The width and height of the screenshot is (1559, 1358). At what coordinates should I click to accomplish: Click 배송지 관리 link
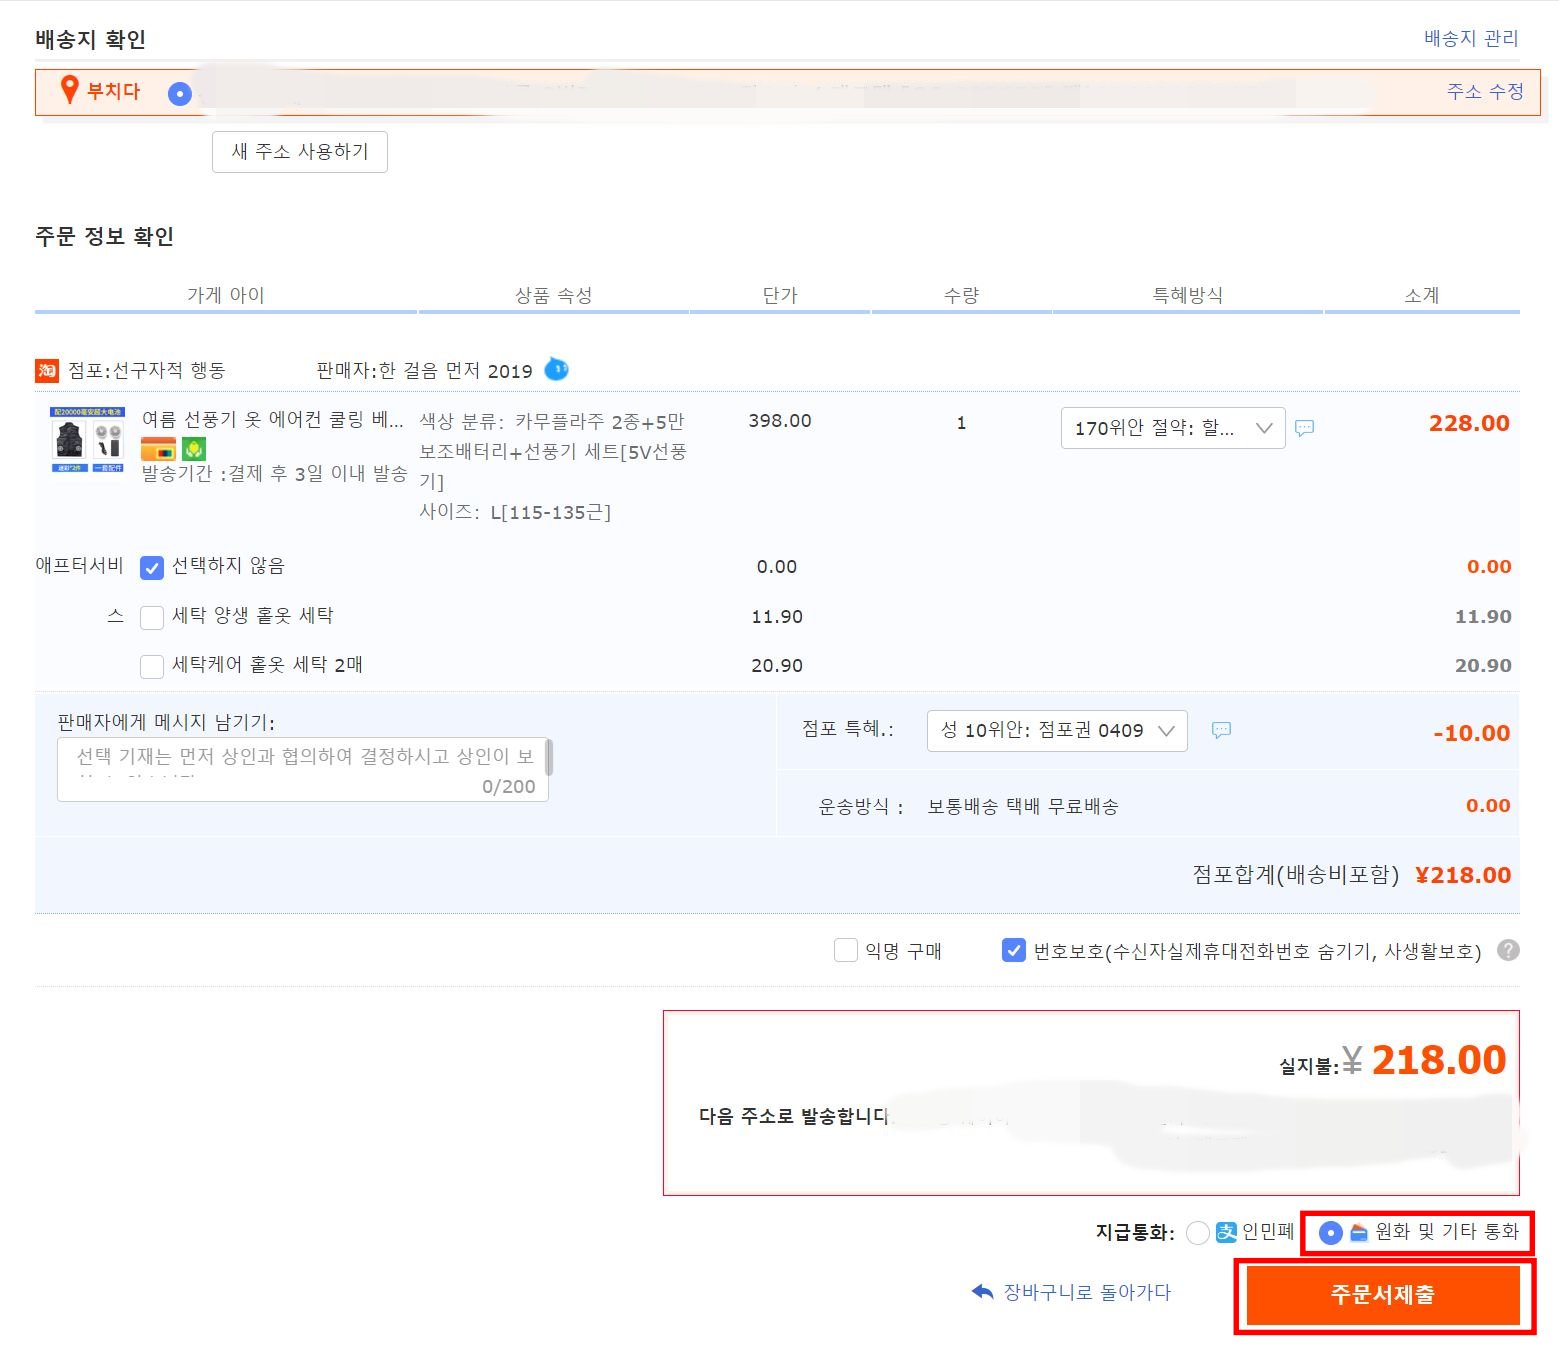1471,38
